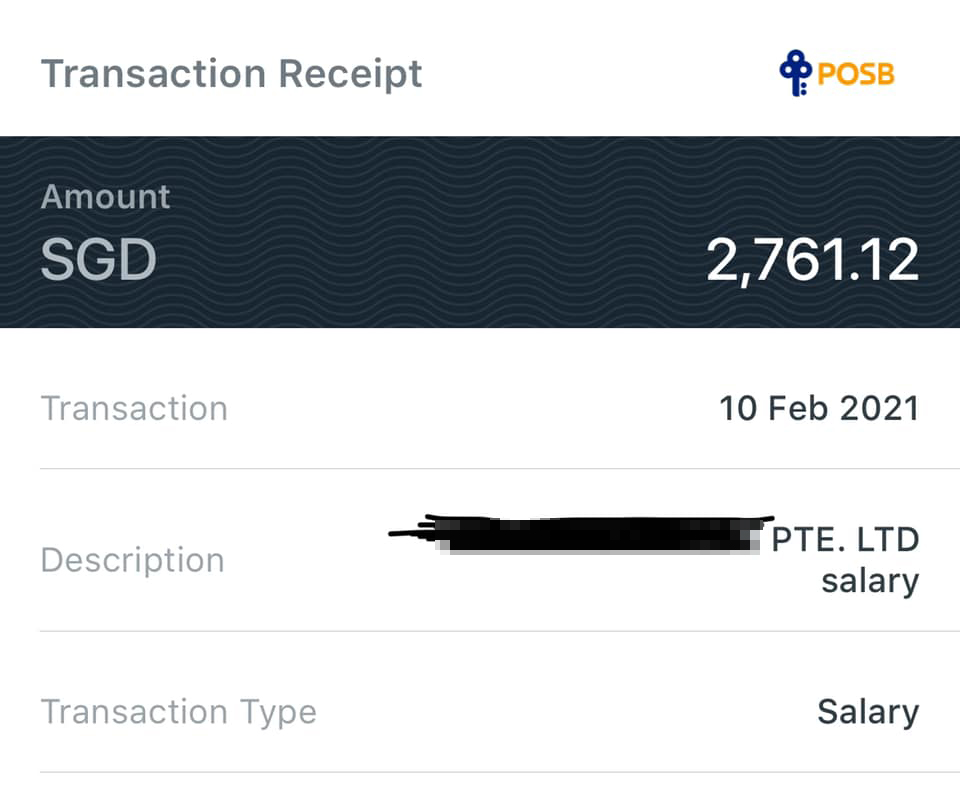Select the lowercase salary description text
The height and width of the screenshot is (802, 960).
coord(869,580)
